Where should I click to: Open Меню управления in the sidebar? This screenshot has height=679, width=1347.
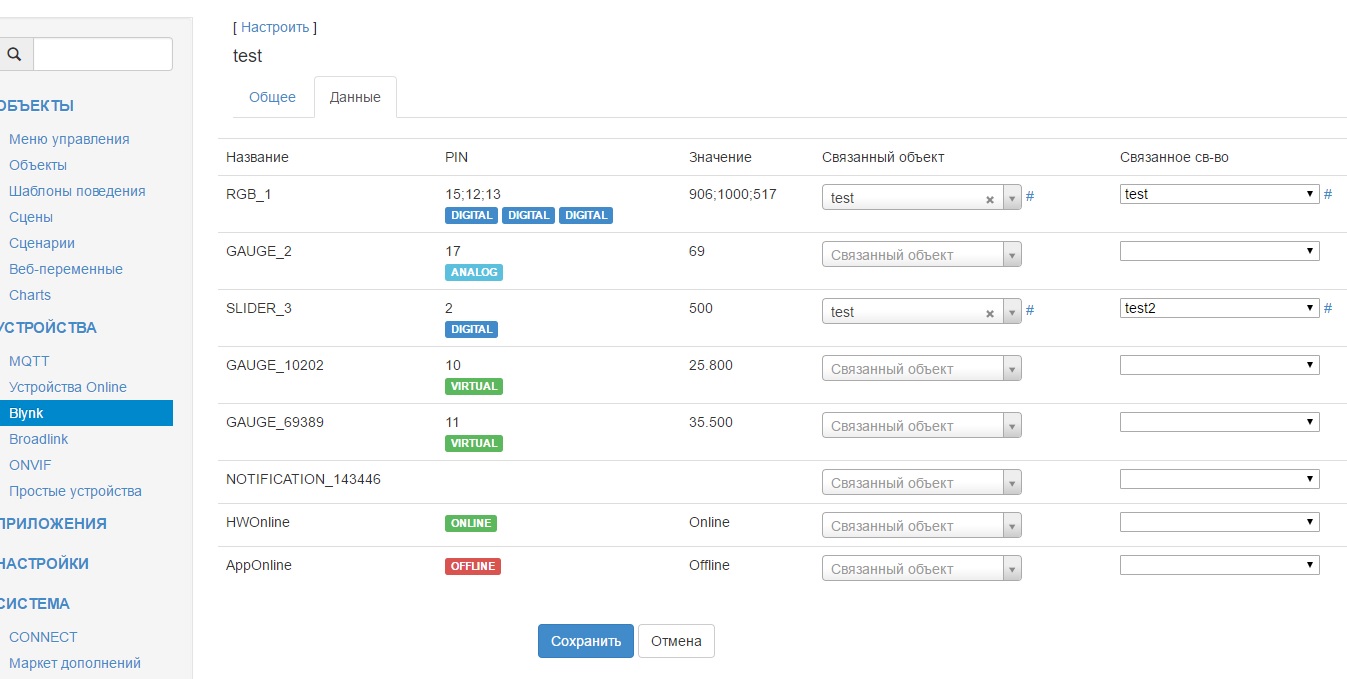click(69, 139)
